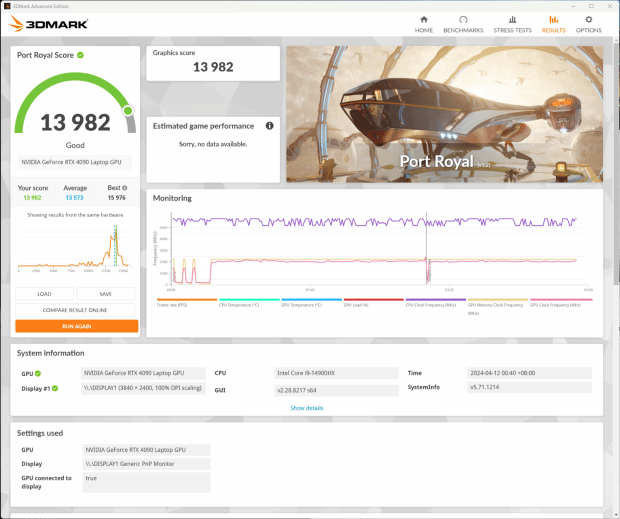
Task: Open estimated game performance info icon
Action: coord(269,126)
